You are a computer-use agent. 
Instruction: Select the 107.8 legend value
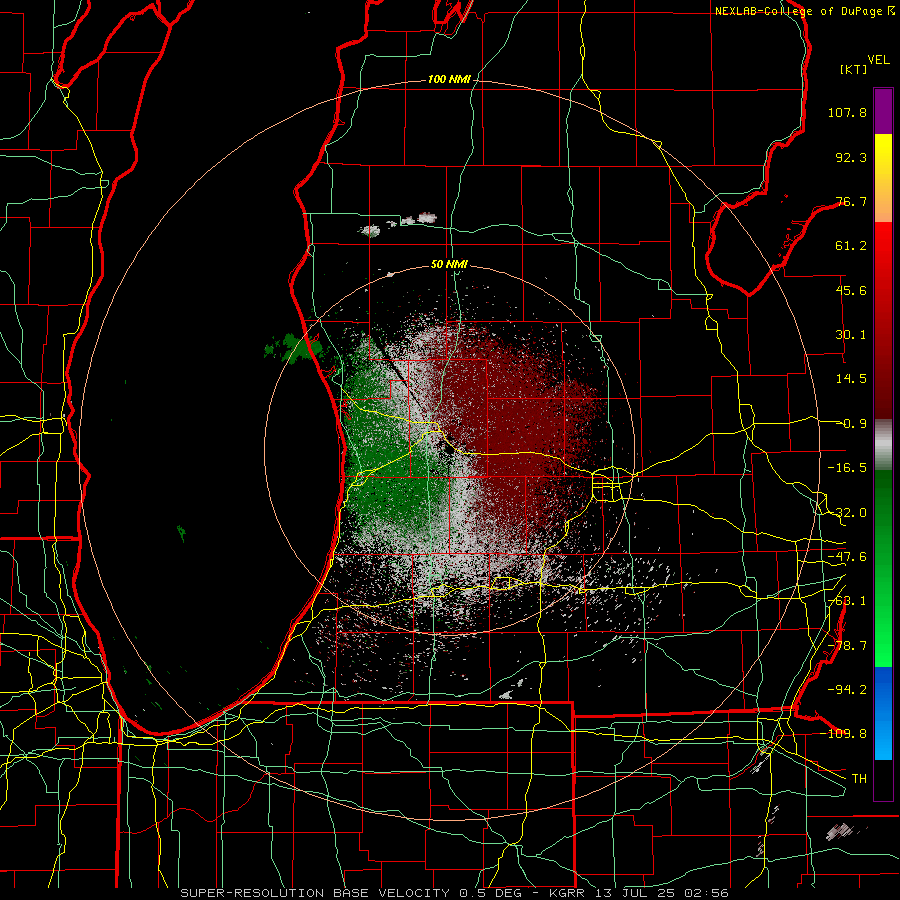(847, 112)
